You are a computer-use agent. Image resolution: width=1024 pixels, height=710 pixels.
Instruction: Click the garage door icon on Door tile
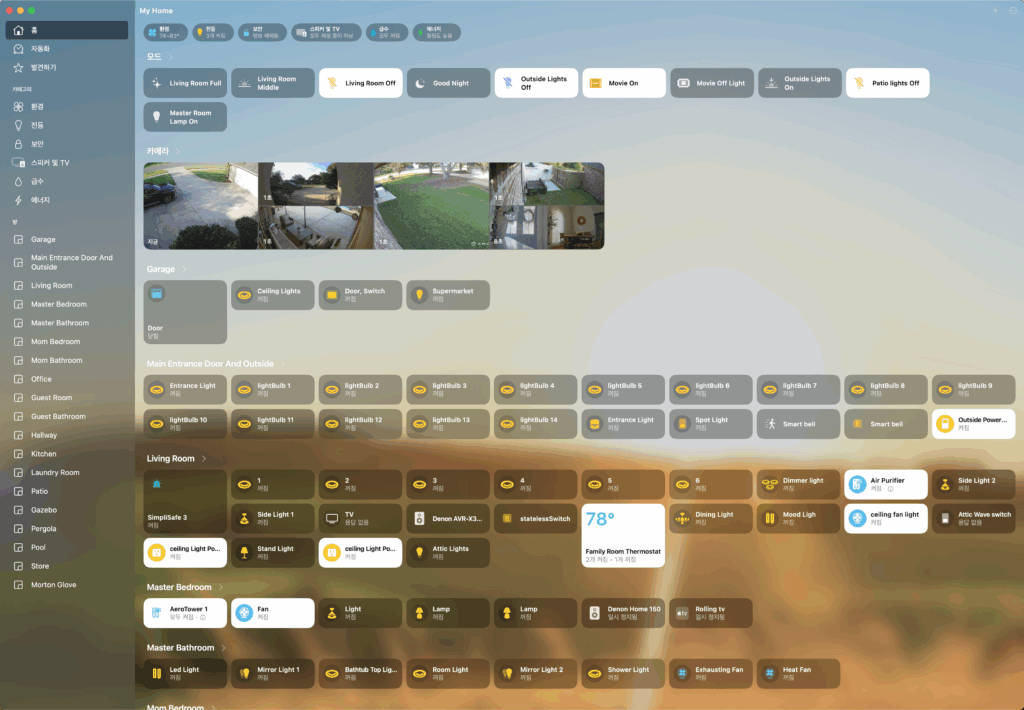(156, 293)
